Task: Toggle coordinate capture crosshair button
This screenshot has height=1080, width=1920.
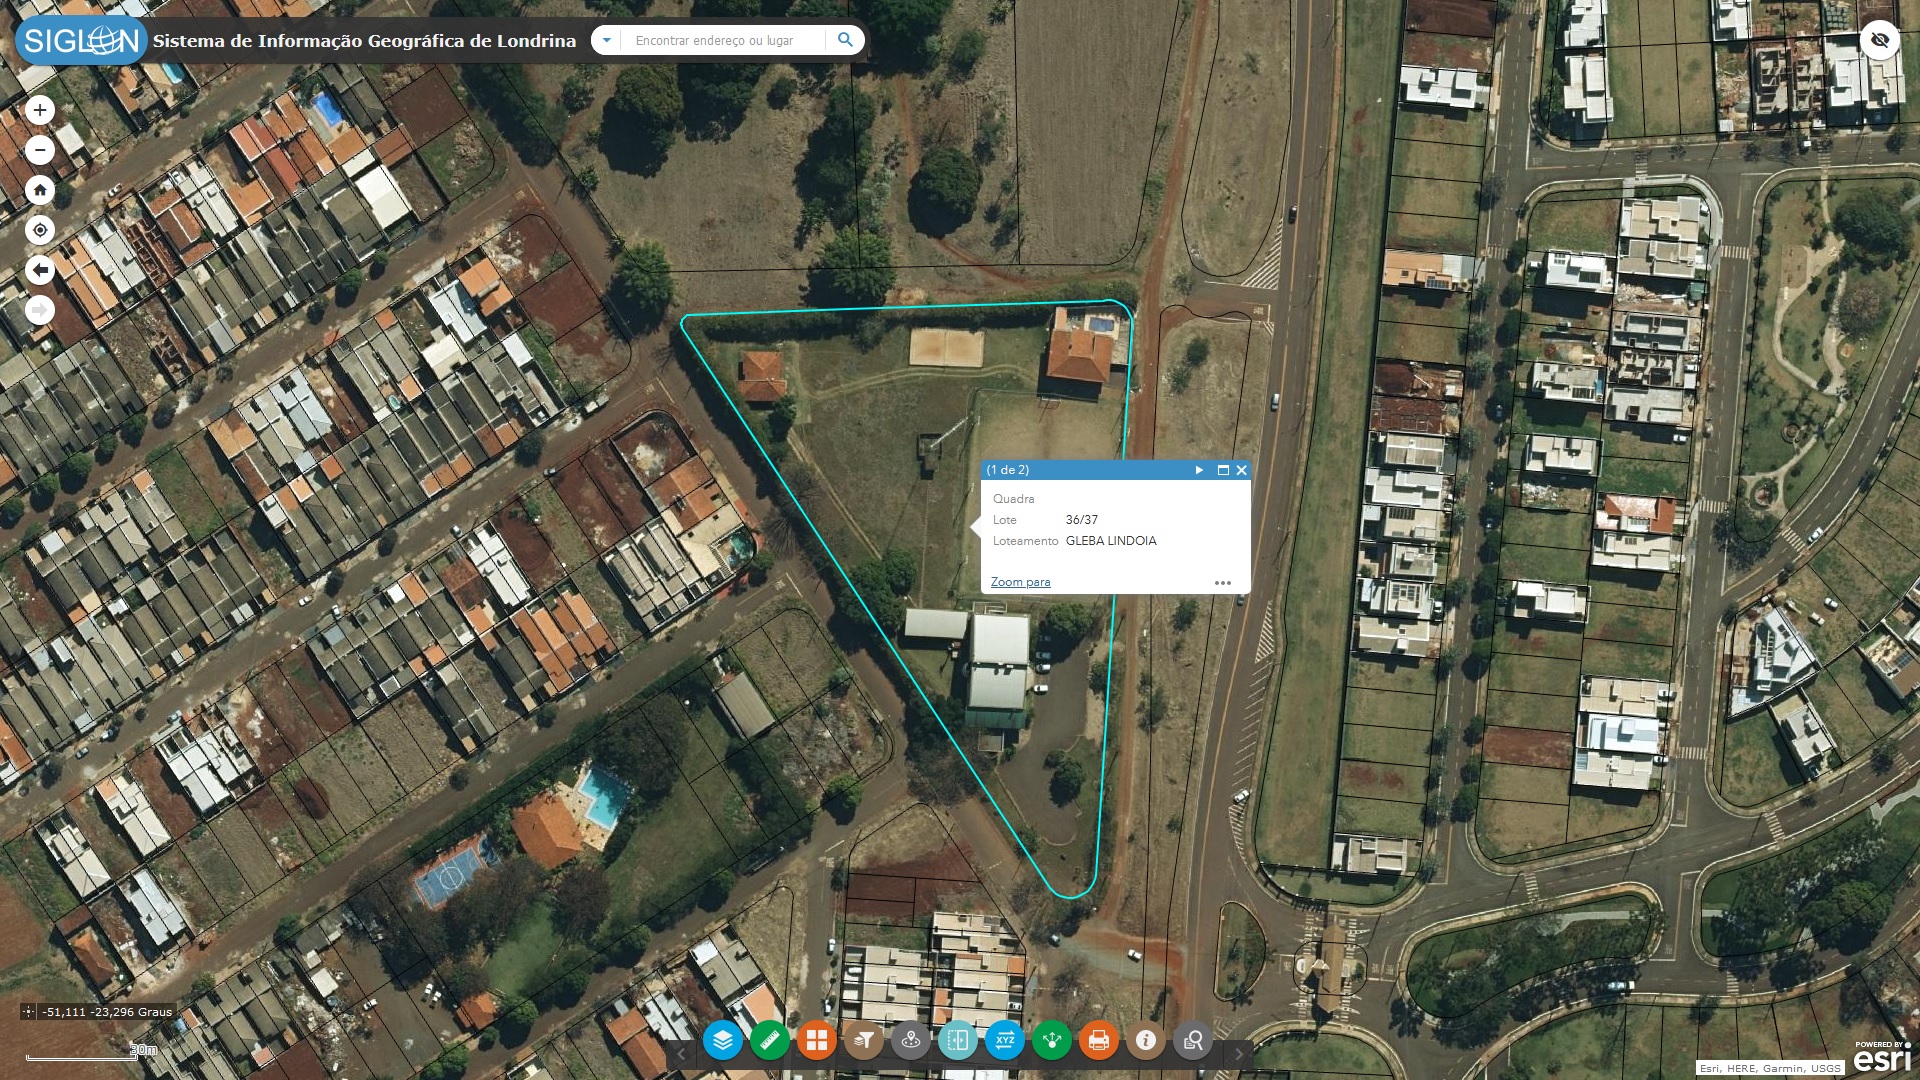Action: click(x=28, y=1012)
